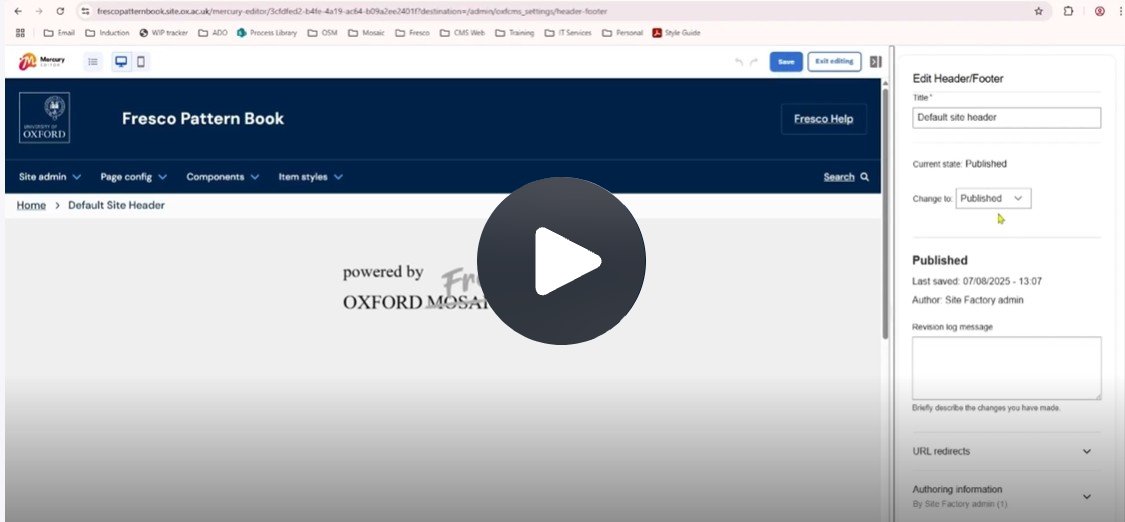Open the Training bookmark folder
1125x522 pixels.
514,33
